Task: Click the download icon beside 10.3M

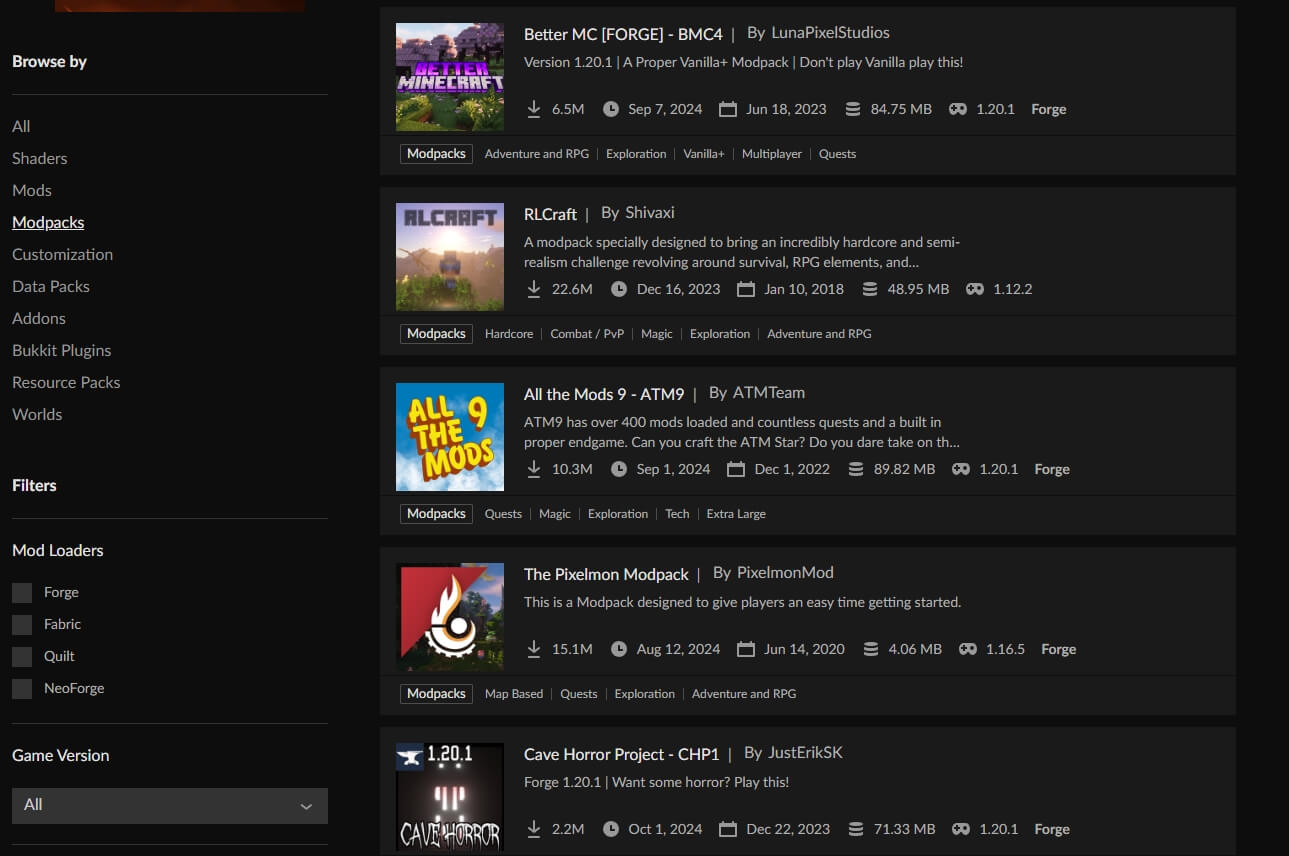Action: click(x=534, y=469)
